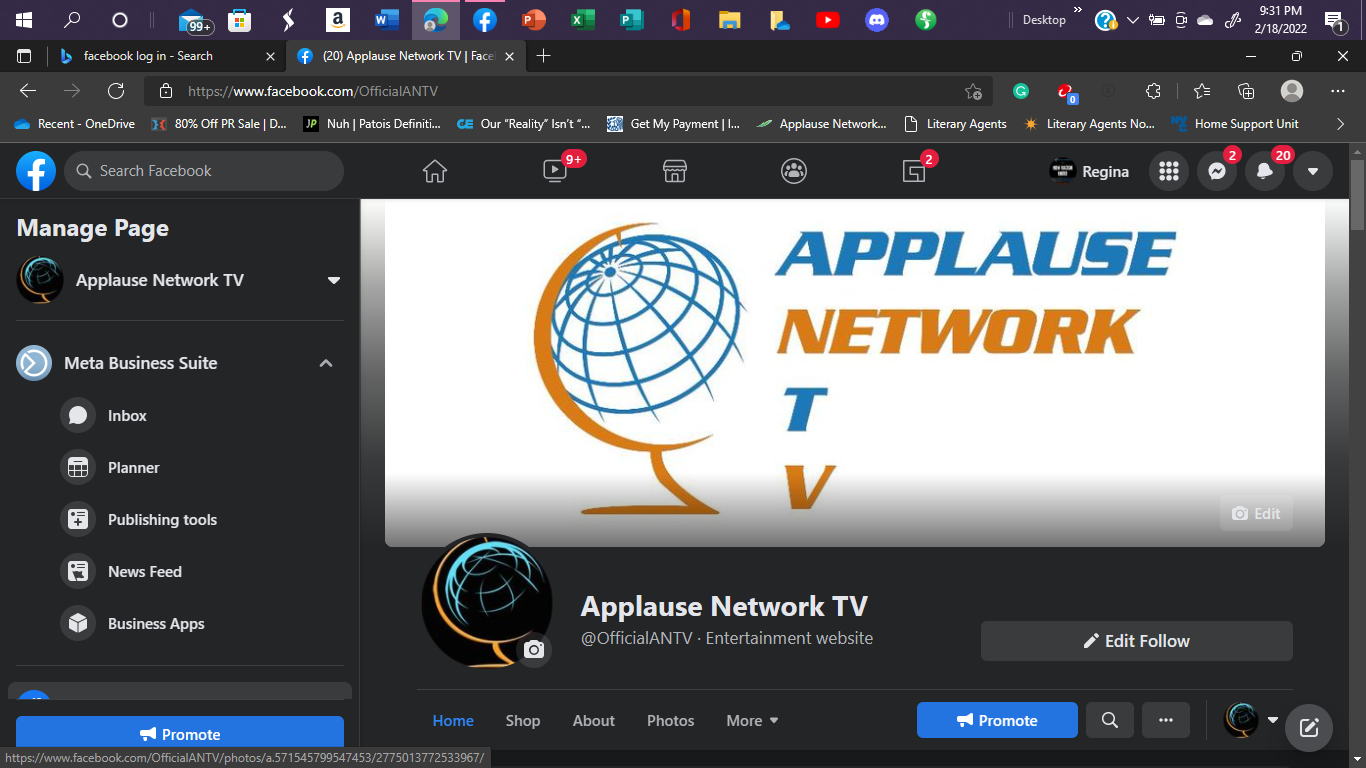Open the Windows Action Center notifications icon
Screen dimensions: 1366x768
1334,20
